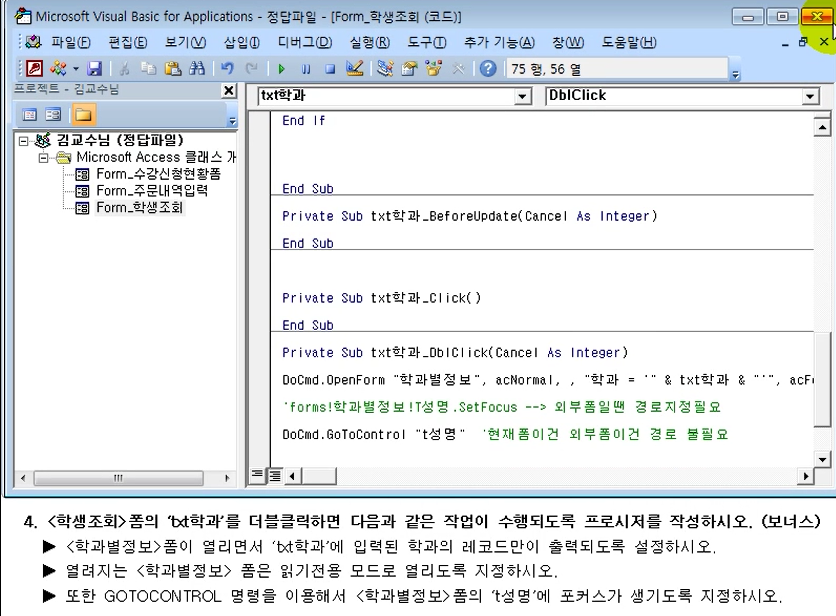Open the 도구(T) menu
836x616 pixels.
[427, 42]
